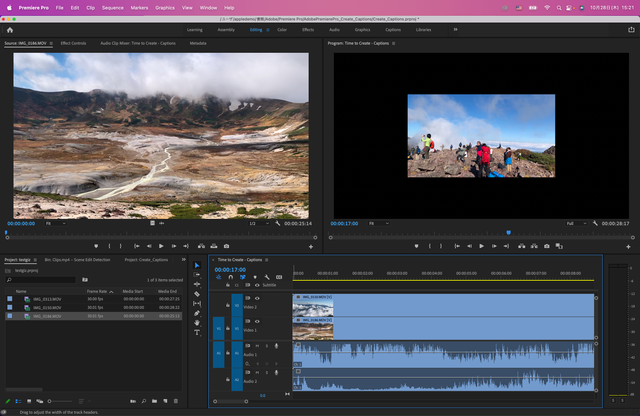
Task: Select the Hand tool
Action: tap(197, 323)
